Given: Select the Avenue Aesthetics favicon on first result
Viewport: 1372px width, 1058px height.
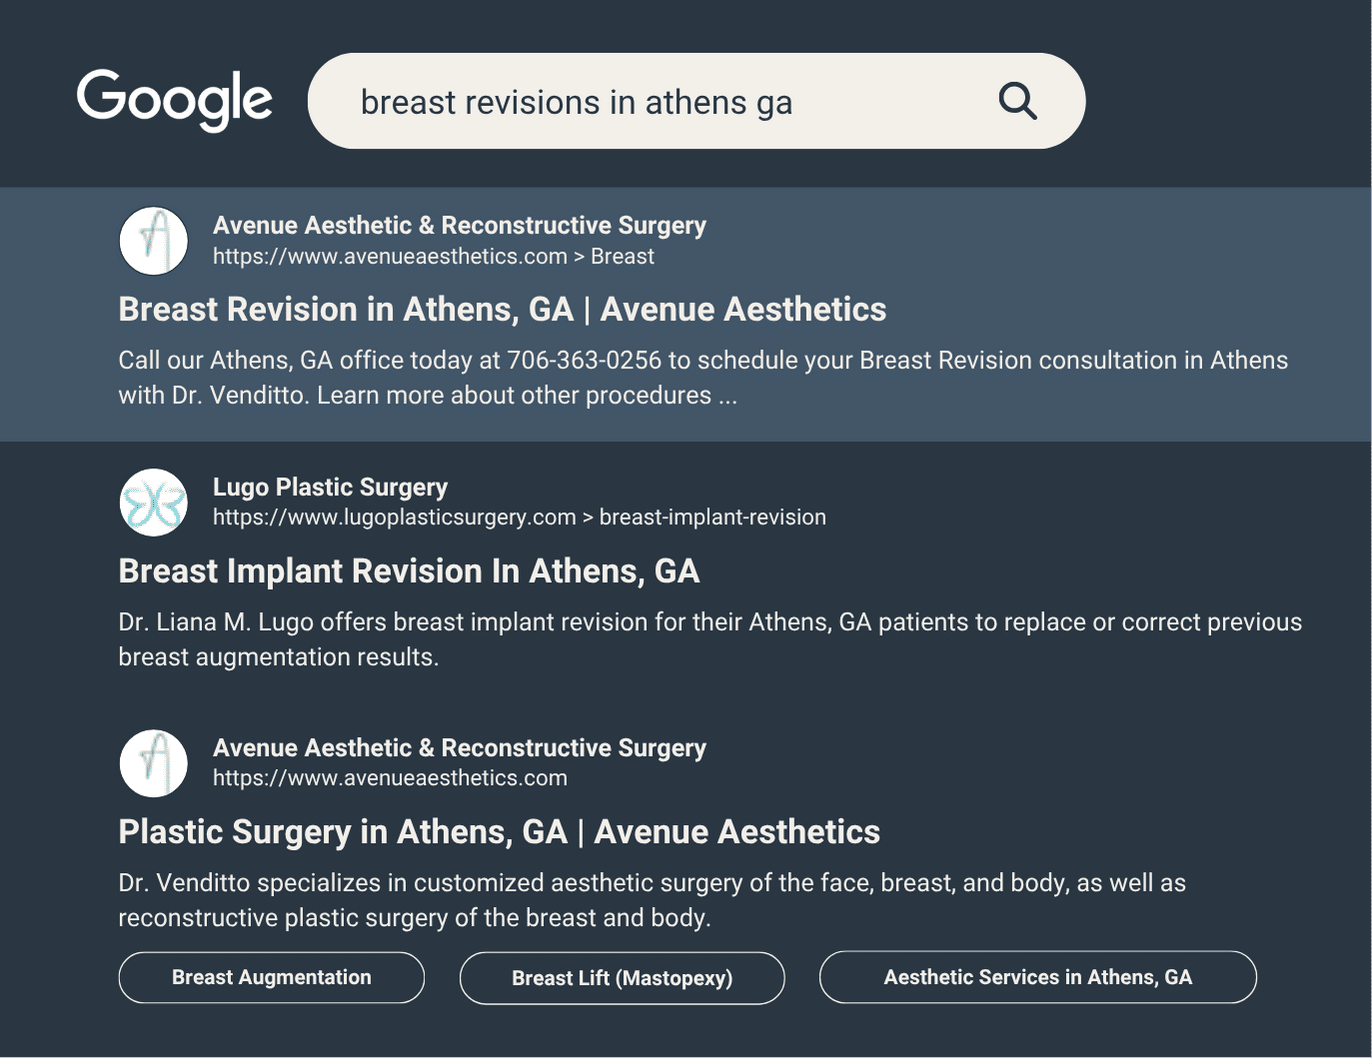Looking at the screenshot, I should 153,240.
